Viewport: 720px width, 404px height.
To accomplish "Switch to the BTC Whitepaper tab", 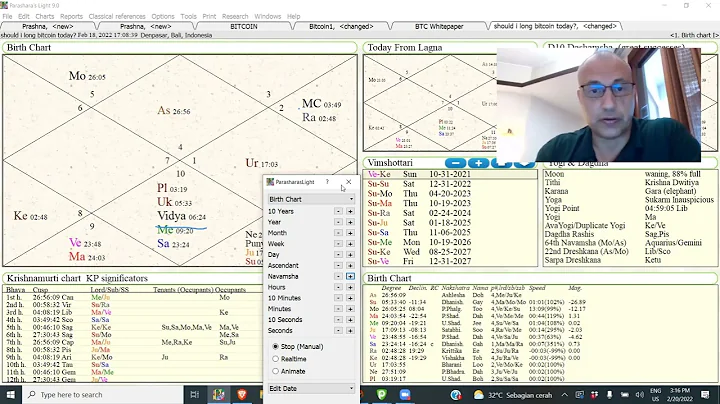I will tap(439, 27).
